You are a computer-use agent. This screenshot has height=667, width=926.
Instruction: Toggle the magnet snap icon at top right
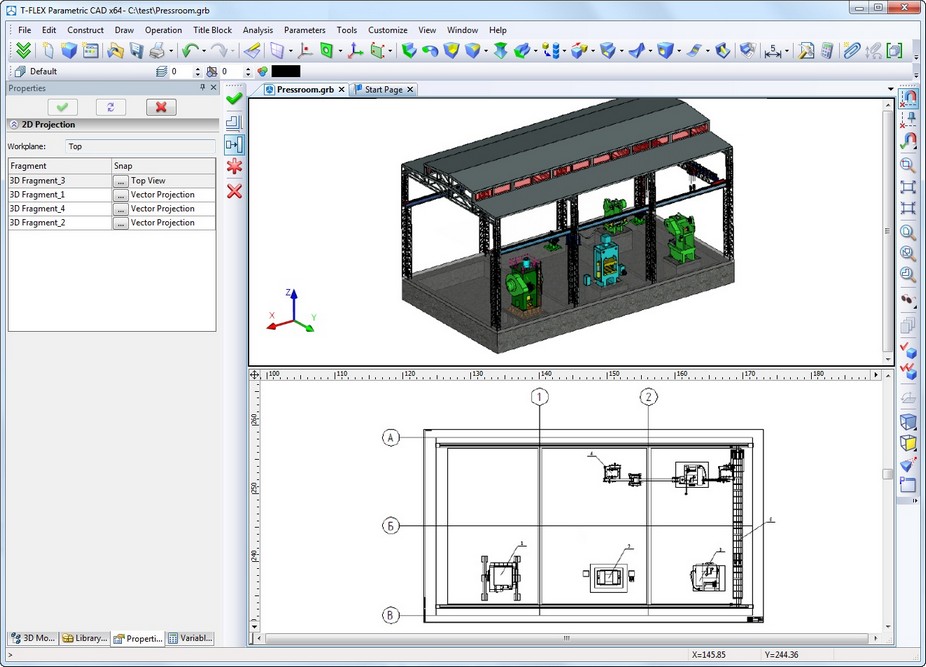[908, 98]
